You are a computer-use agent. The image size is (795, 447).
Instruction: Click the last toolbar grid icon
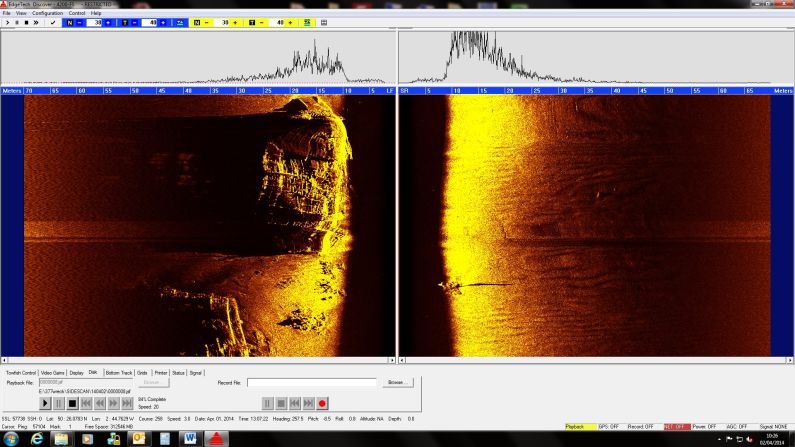324,23
